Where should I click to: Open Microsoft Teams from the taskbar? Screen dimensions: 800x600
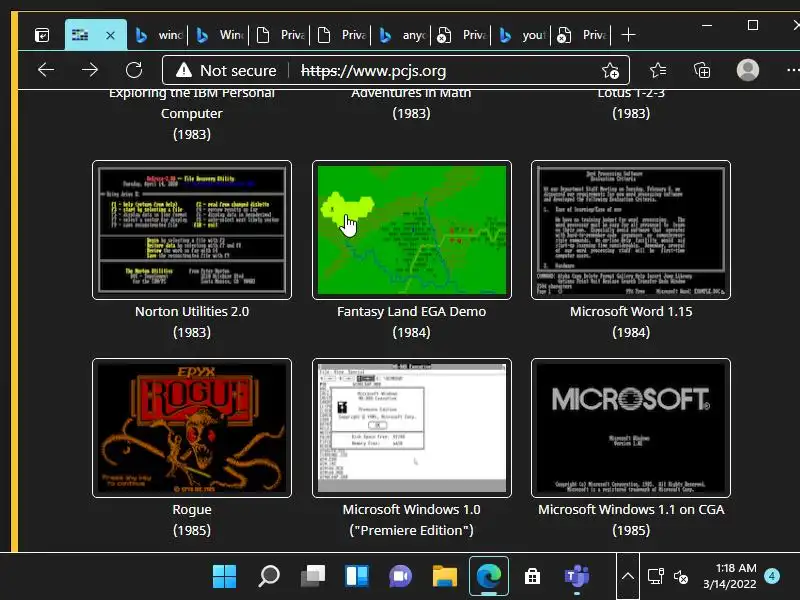[x=577, y=577]
